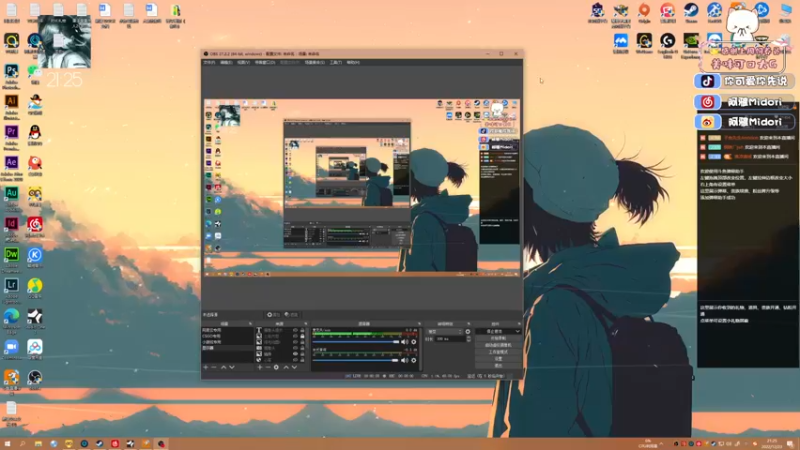The image size is (800, 450).
Task: Move source down in OBS Sources panel
Action: (294, 367)
